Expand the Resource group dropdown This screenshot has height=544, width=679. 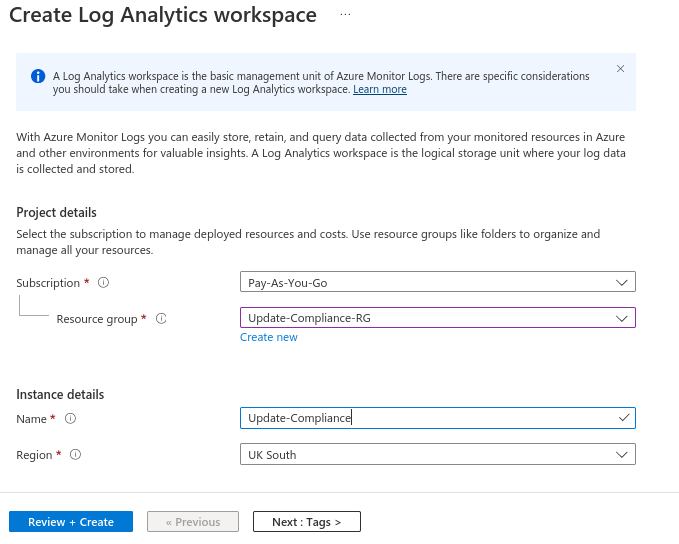tap(438, 318)
